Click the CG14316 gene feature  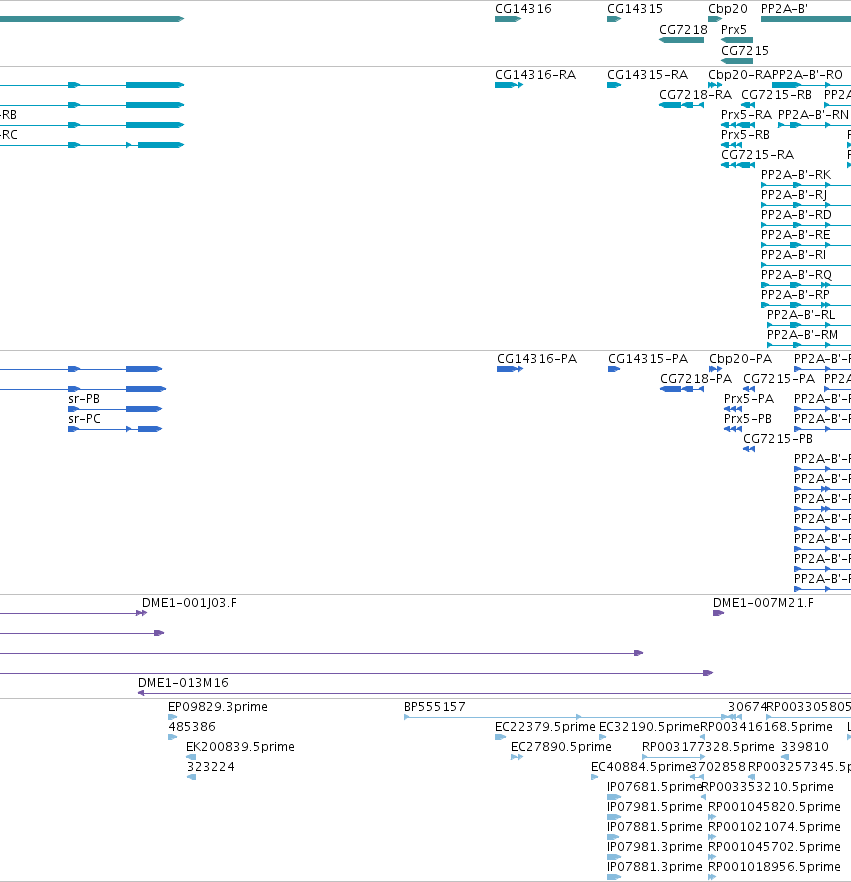click(x=508, y=19)
